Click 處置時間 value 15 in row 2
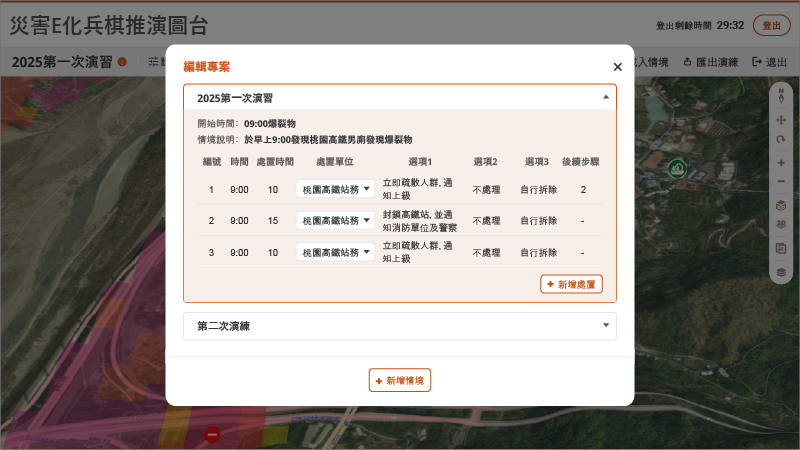Viewport: 800px width, 450px height. [273, 221]
